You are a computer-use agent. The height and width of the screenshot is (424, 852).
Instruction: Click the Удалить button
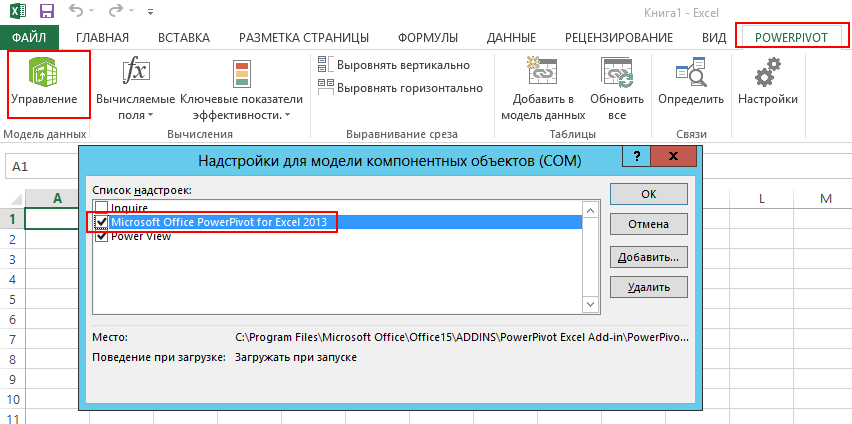(649, 287)
